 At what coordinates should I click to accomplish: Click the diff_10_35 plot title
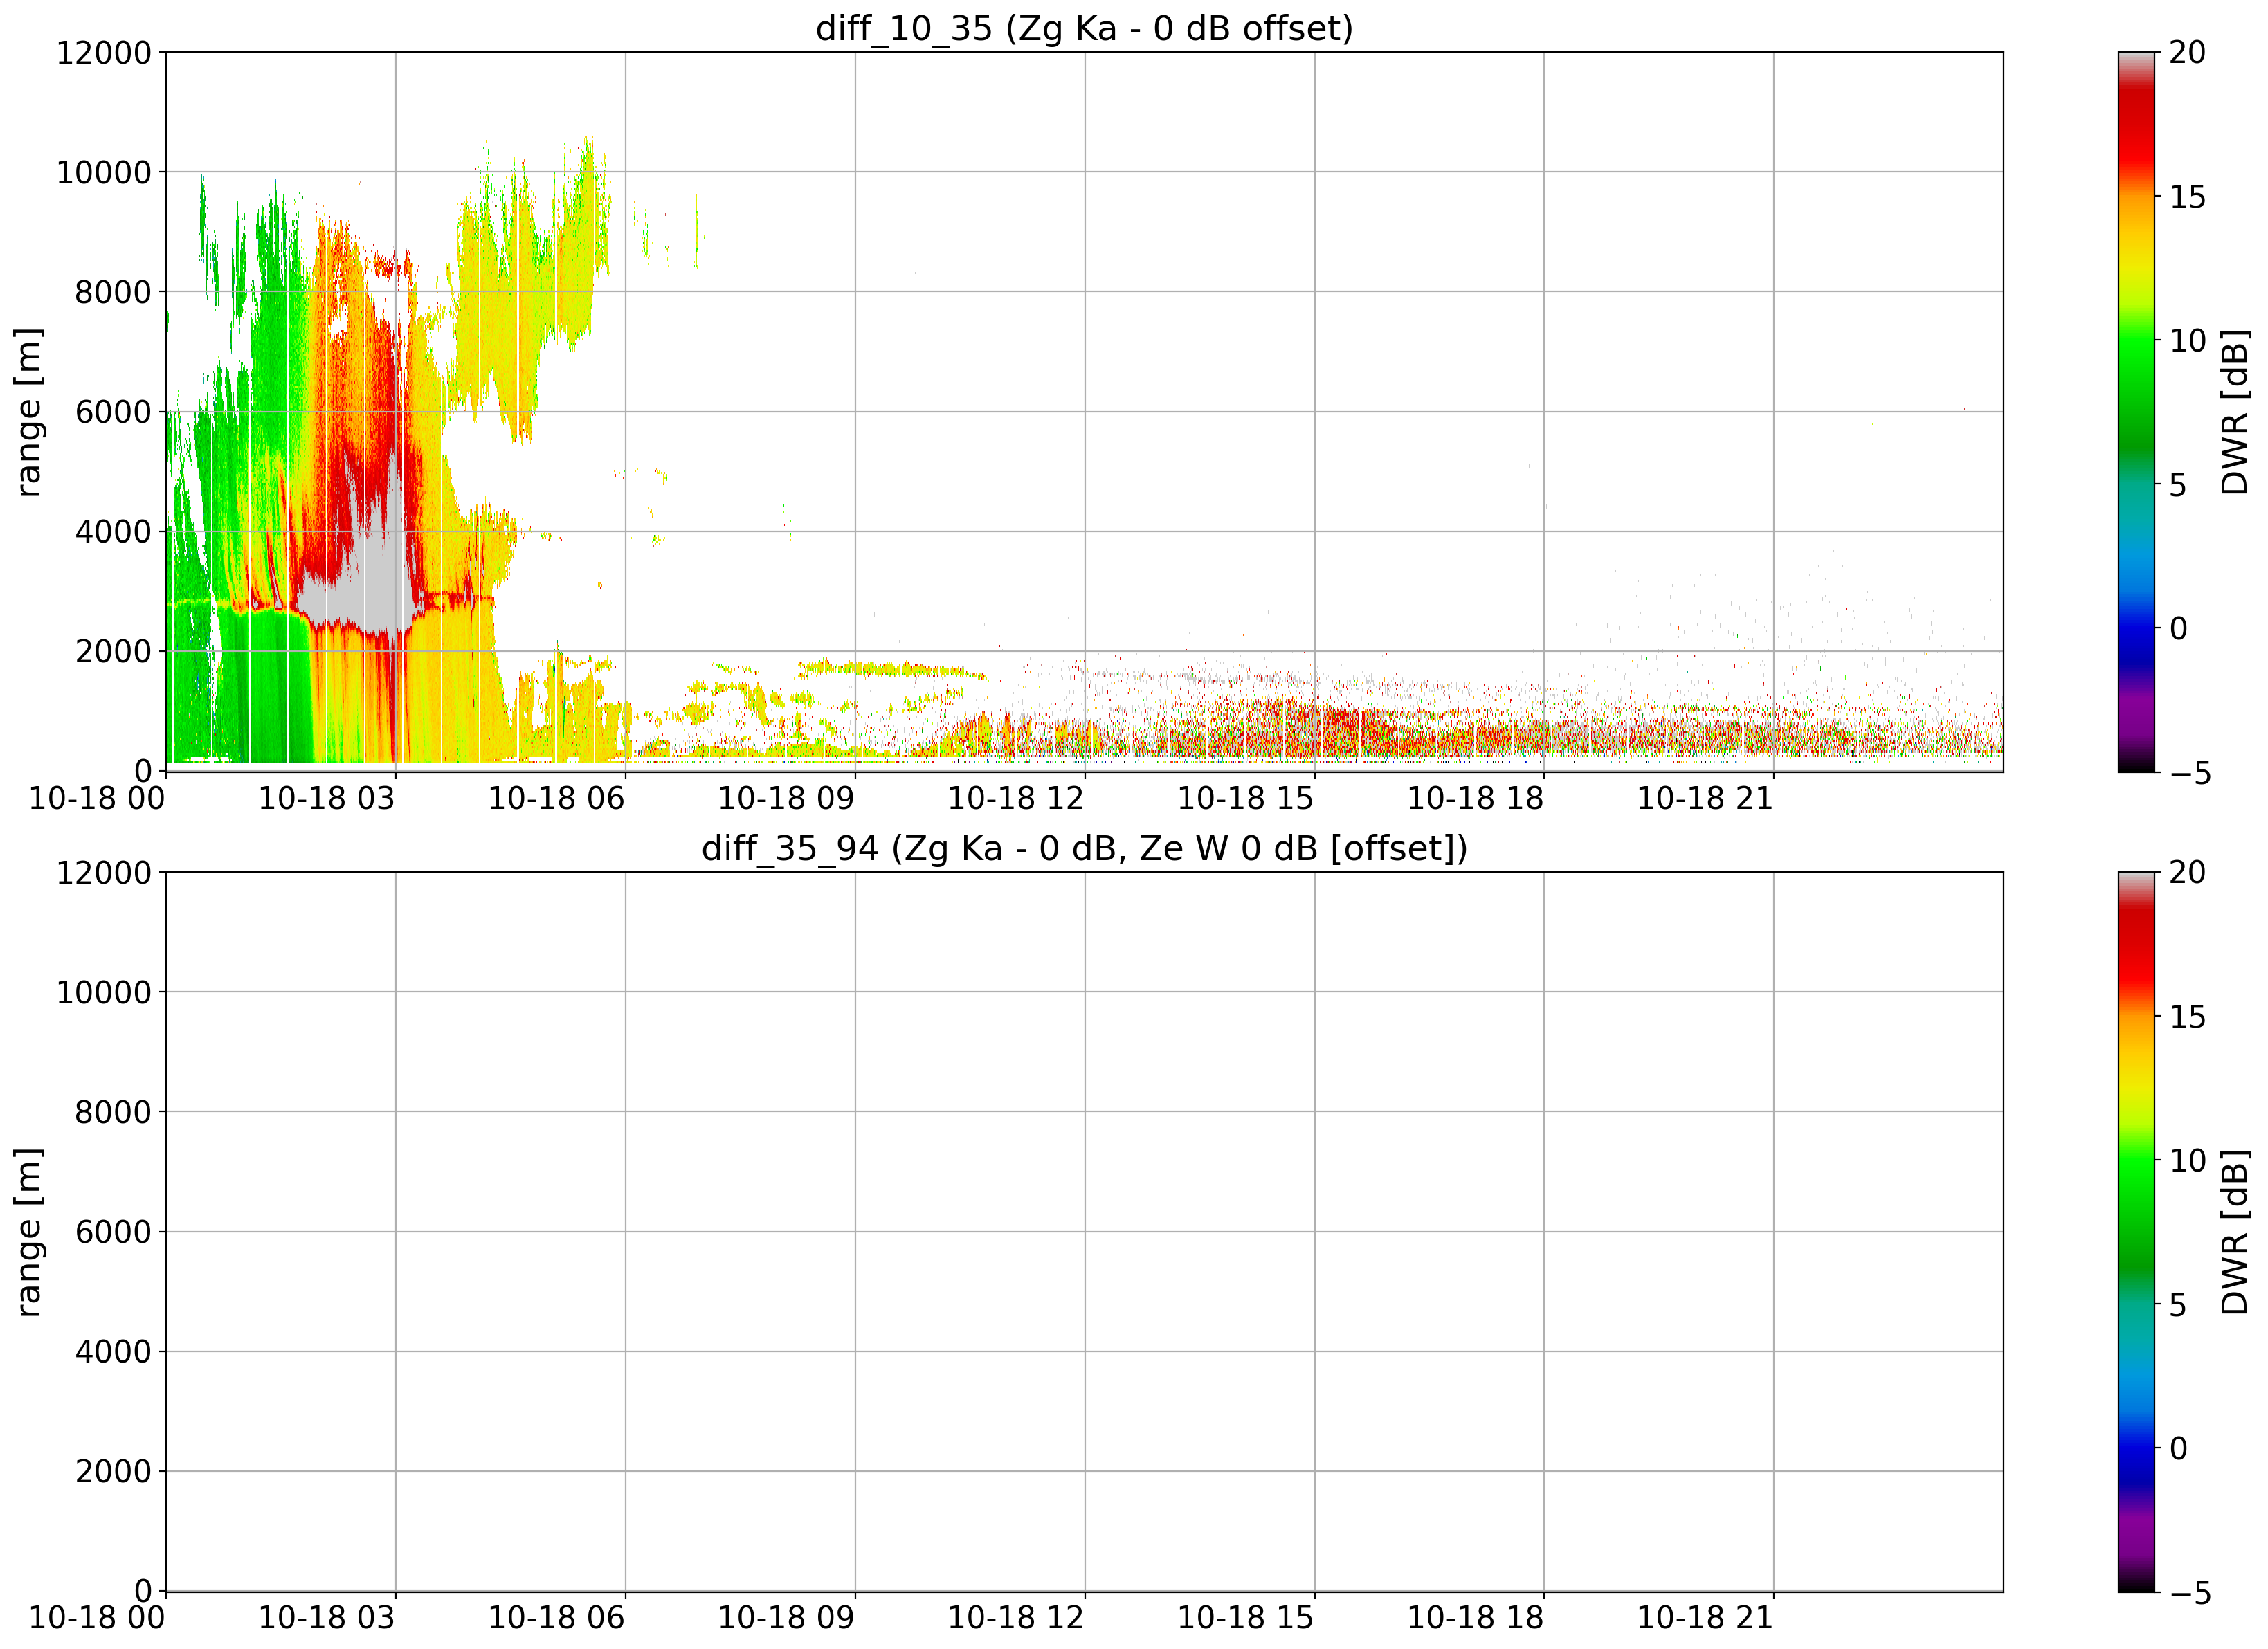coord(1084,28)
